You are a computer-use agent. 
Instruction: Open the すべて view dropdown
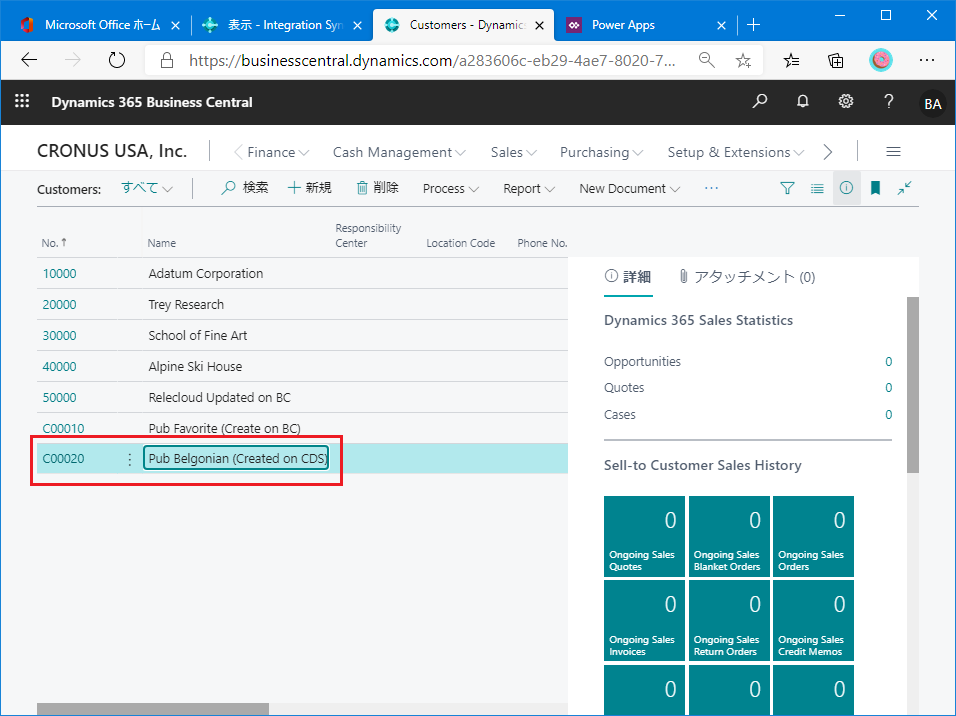coord(147,188)
